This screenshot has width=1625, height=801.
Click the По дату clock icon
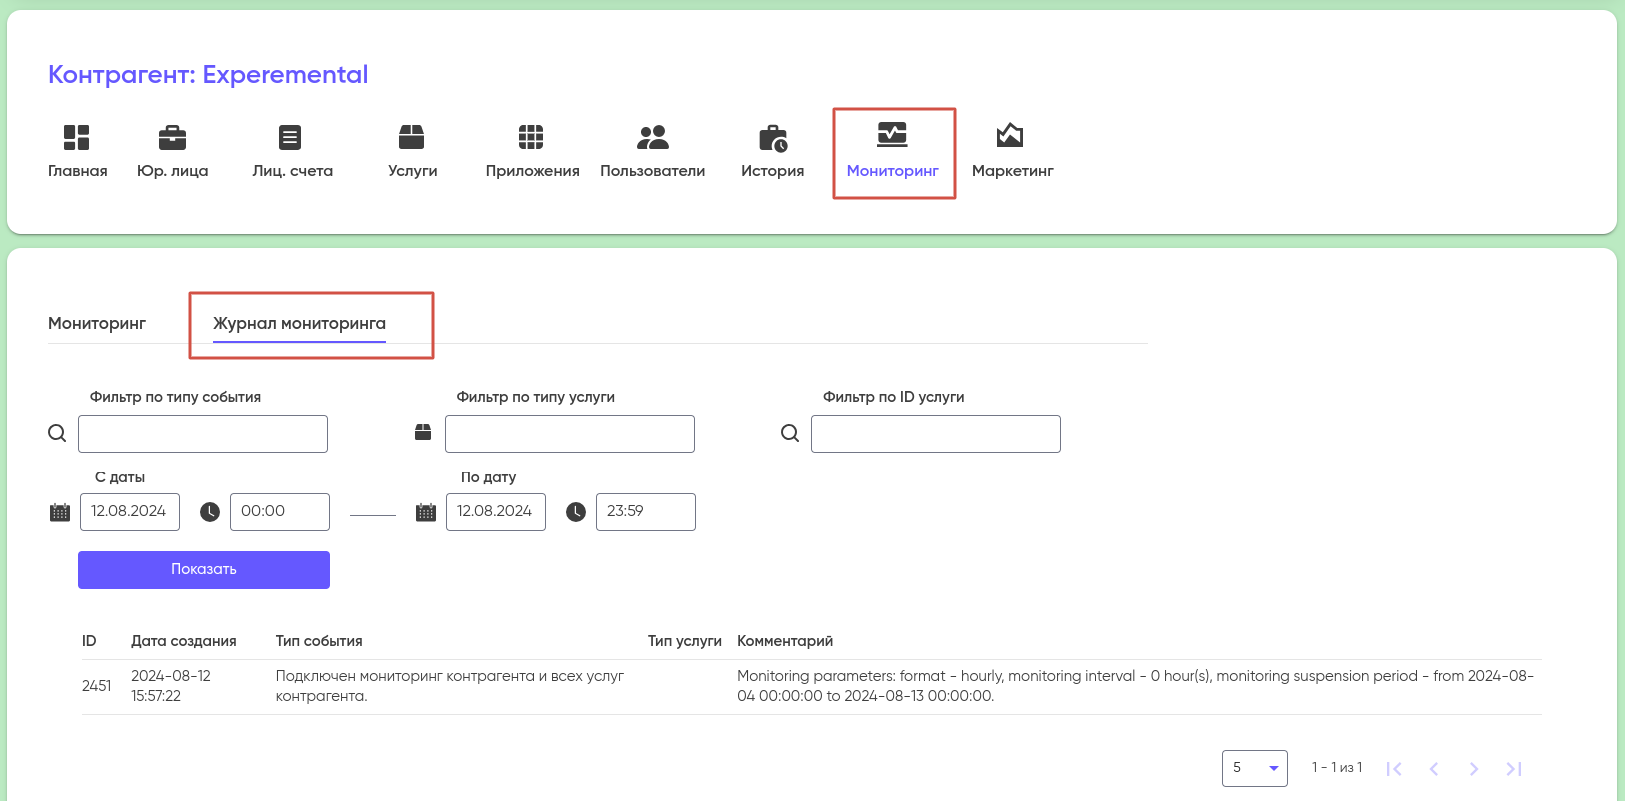pos(576,512)
